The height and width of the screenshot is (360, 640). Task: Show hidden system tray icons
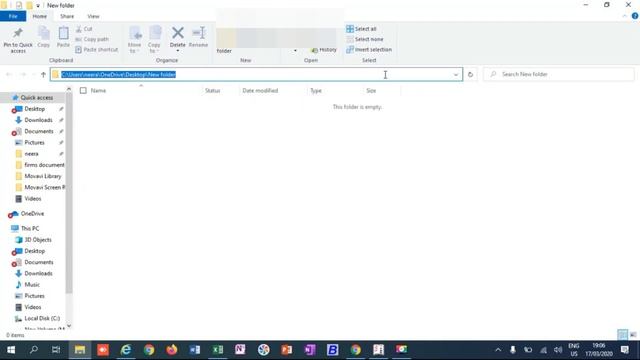(498, 350)
